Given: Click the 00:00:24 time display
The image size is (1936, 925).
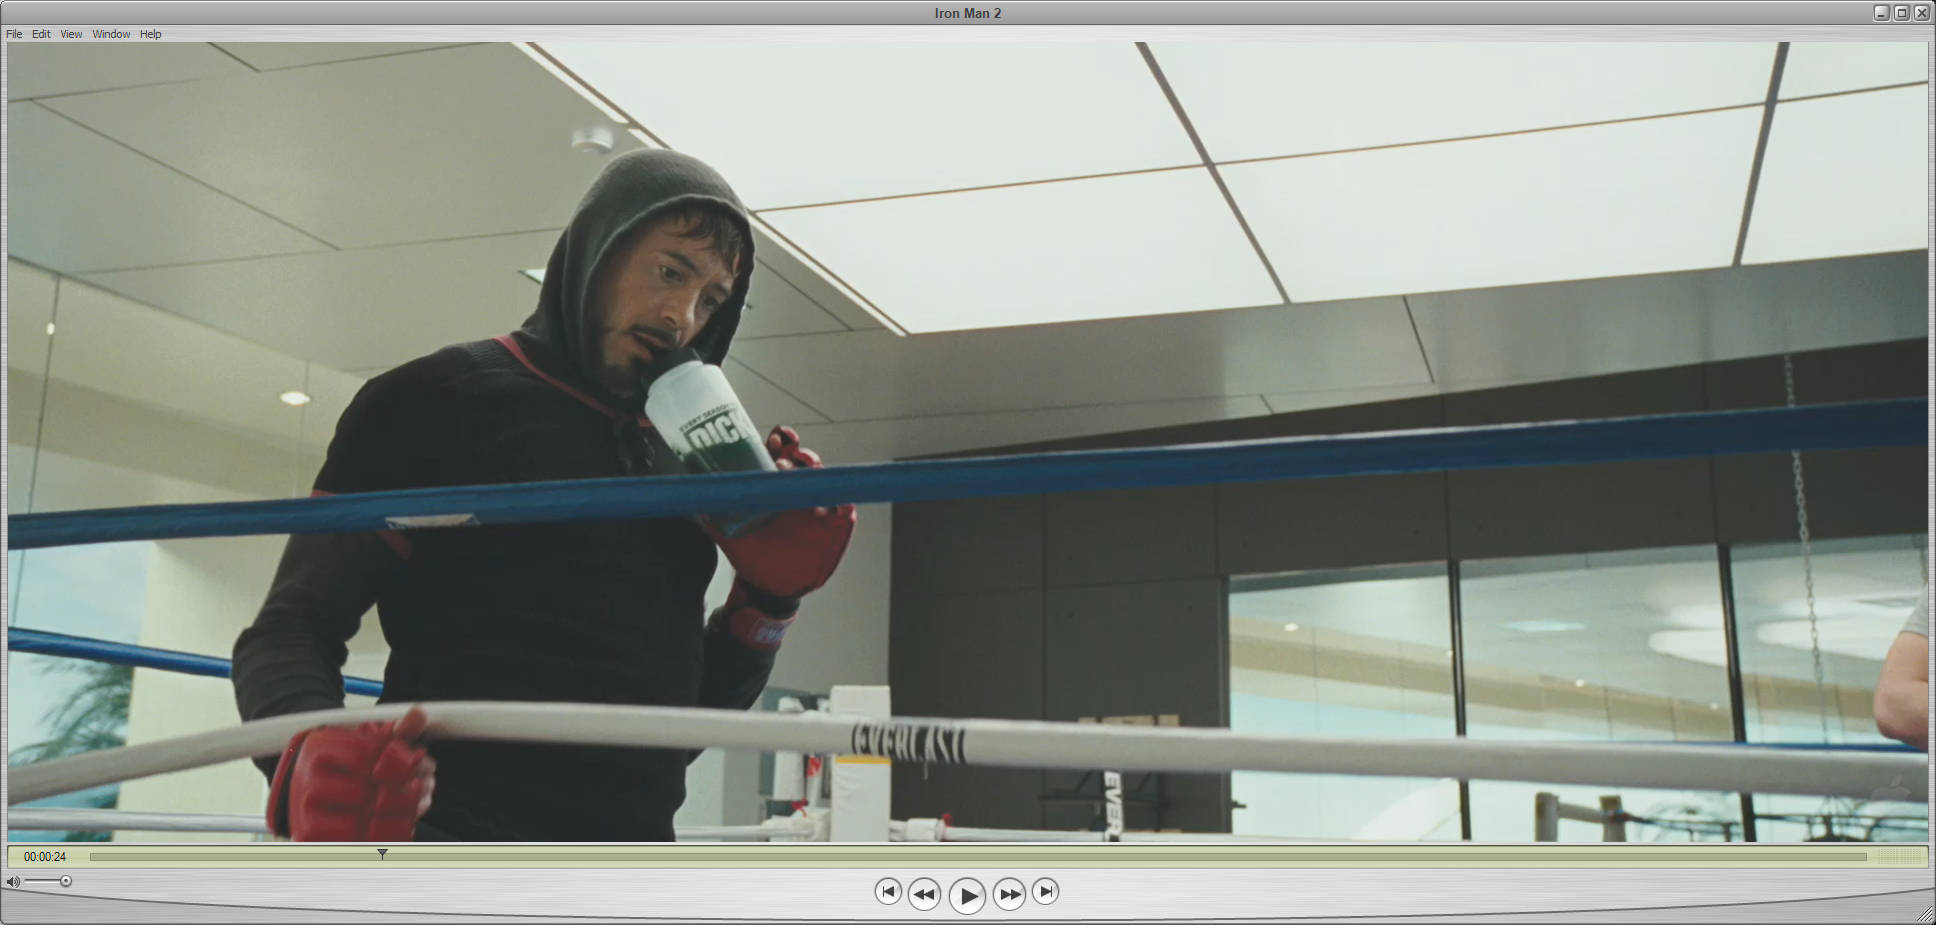Looking at the screenshot, I should click(45, 857).
